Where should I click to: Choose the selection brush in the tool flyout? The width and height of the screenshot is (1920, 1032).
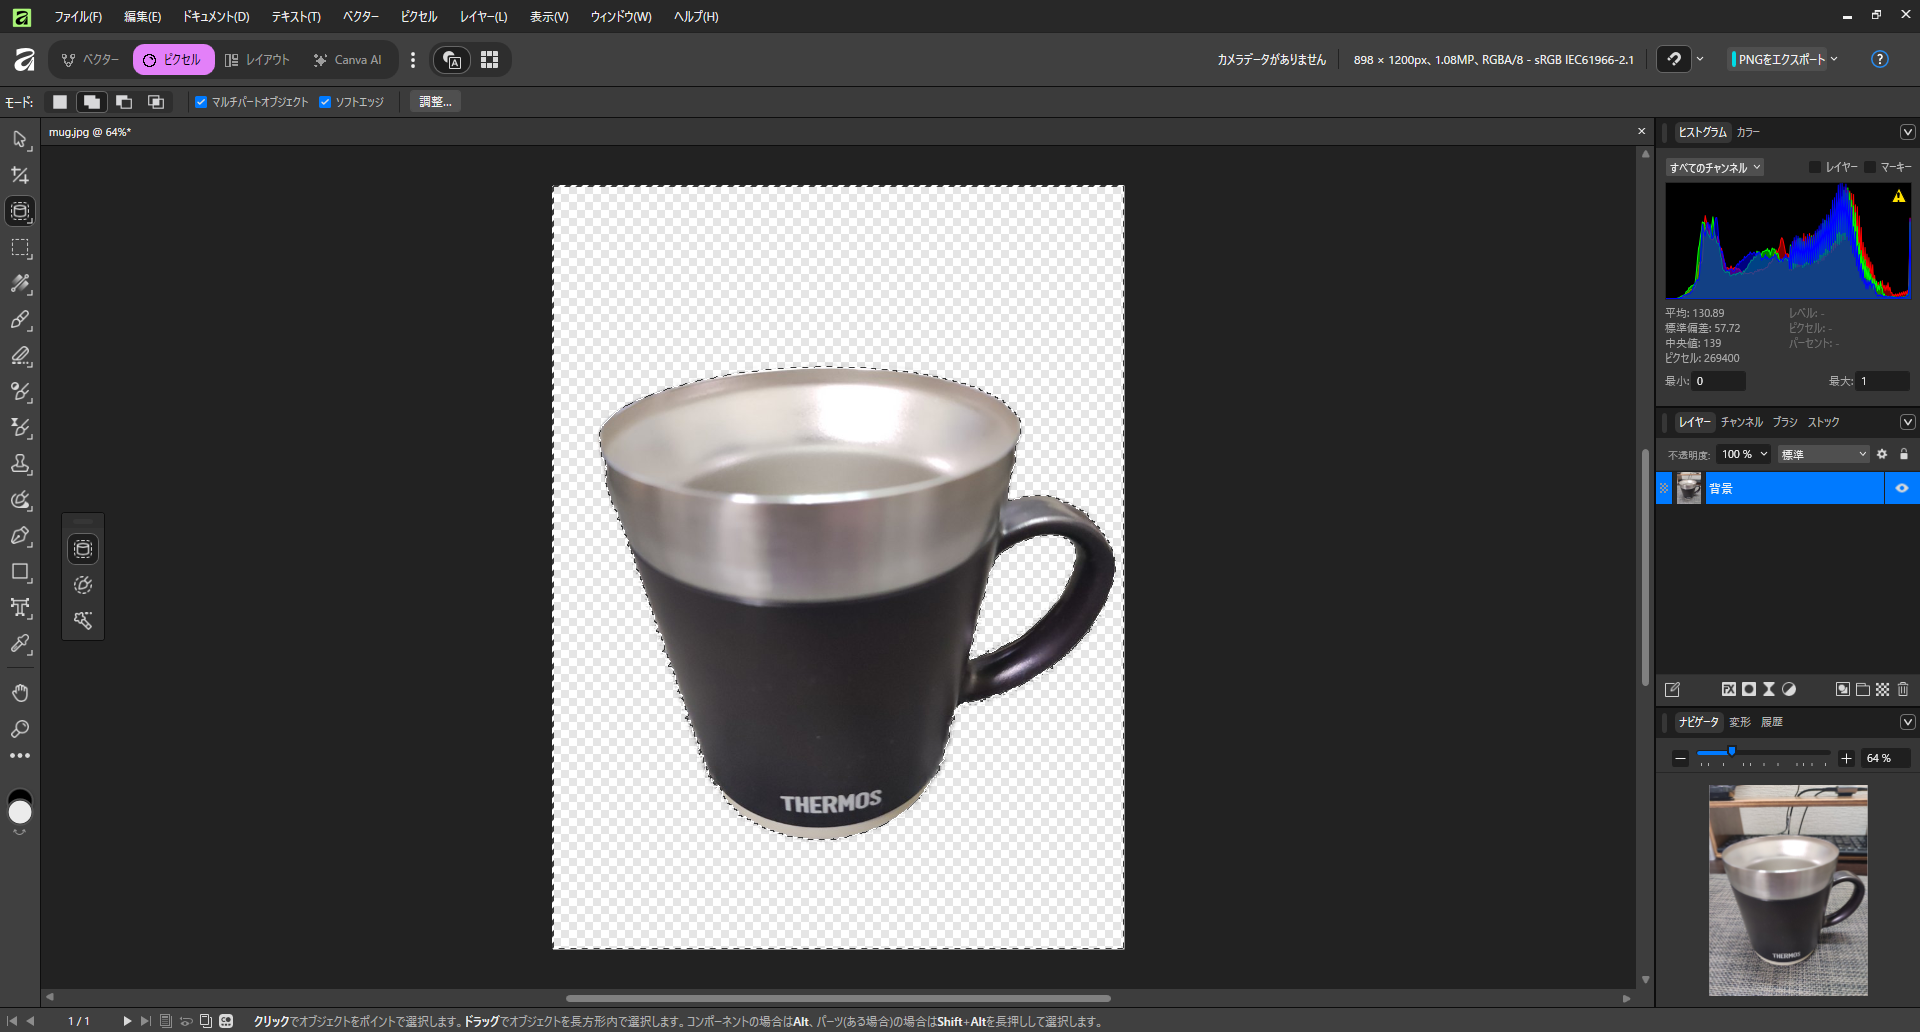[83, 585]
